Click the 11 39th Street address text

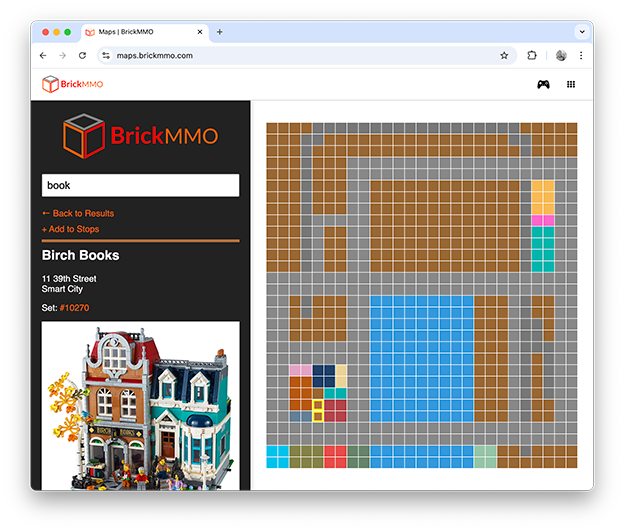(x=69, y=279)
